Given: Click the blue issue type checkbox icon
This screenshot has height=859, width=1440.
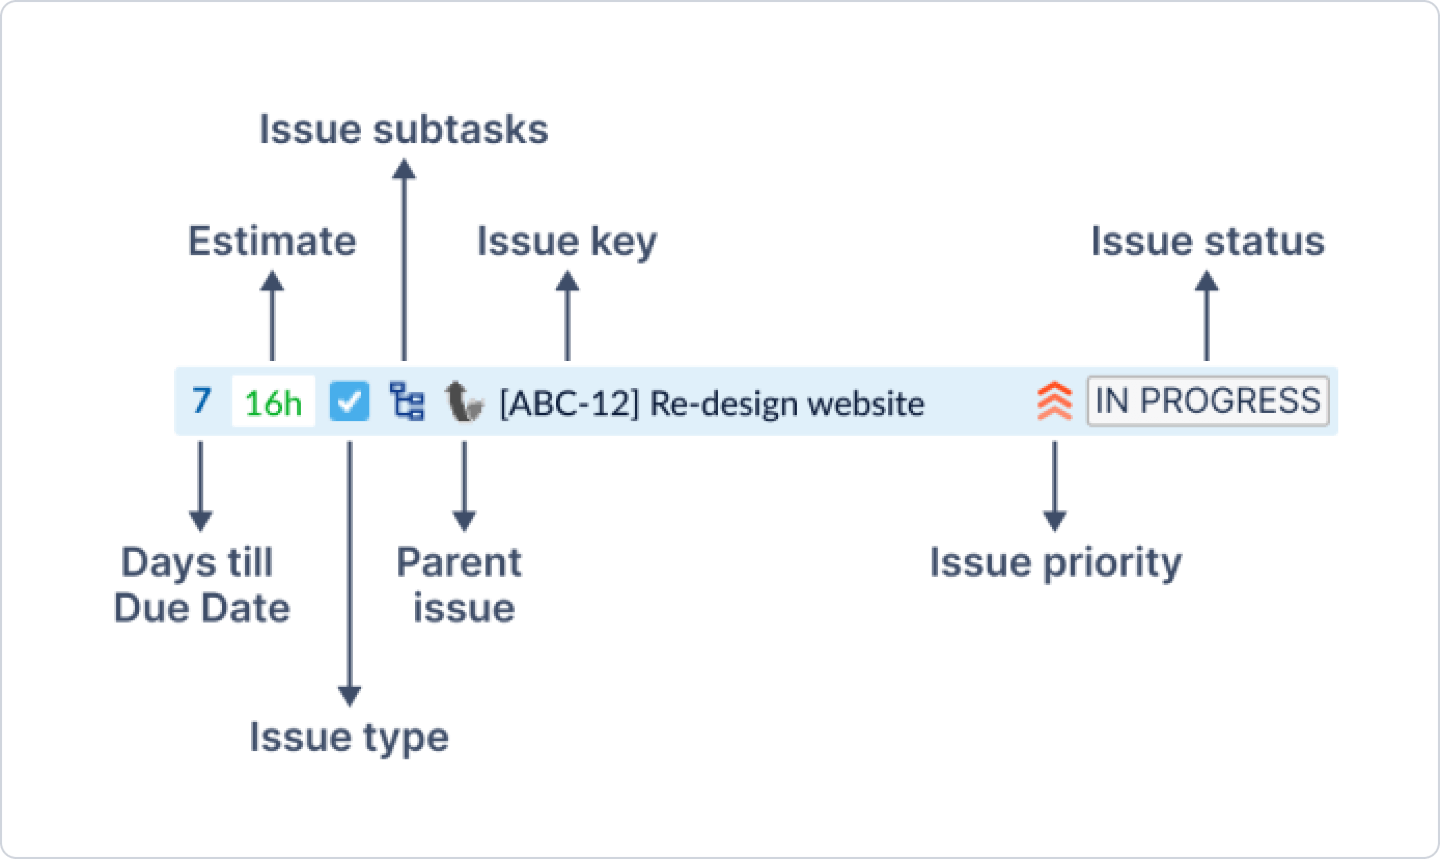Looking at the screenshot, I should (x=349, y=402).
